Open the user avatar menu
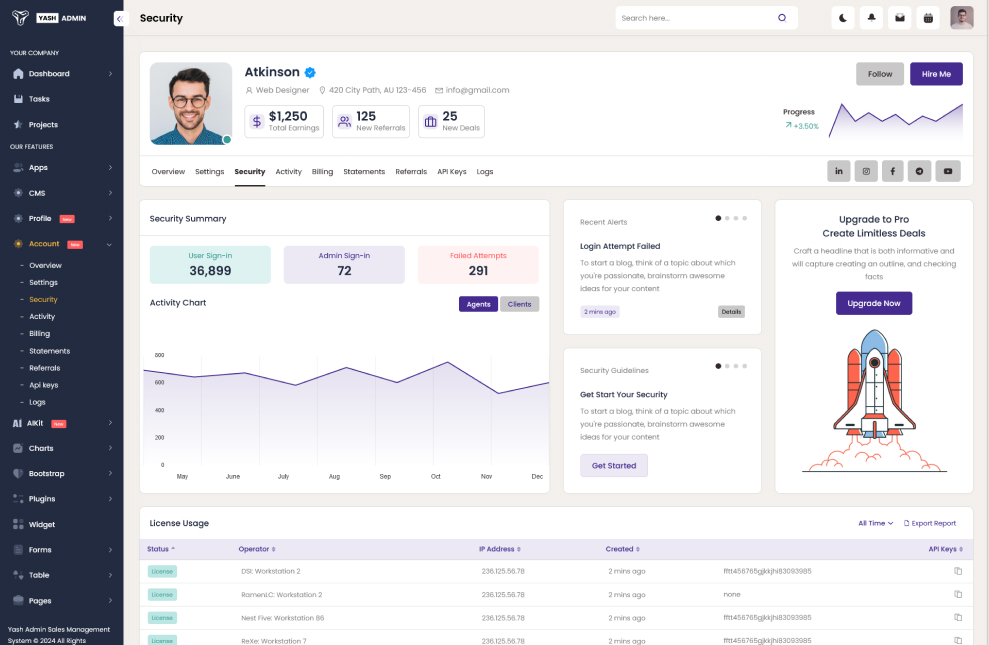 point(961,18)
